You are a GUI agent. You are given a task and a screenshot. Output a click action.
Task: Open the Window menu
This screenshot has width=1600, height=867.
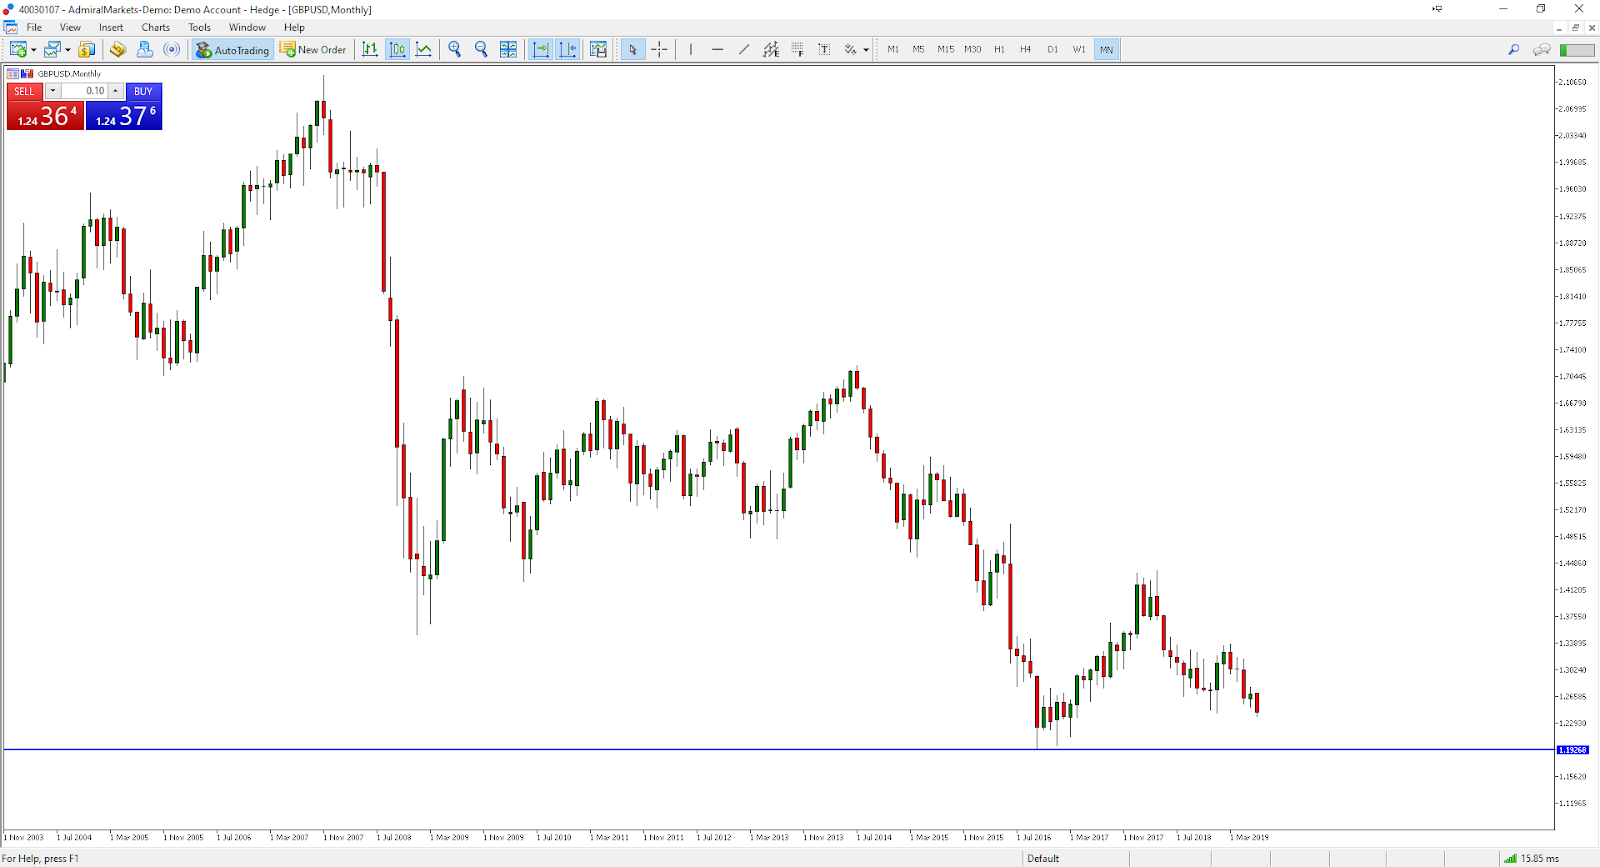[x=247, y=27]
